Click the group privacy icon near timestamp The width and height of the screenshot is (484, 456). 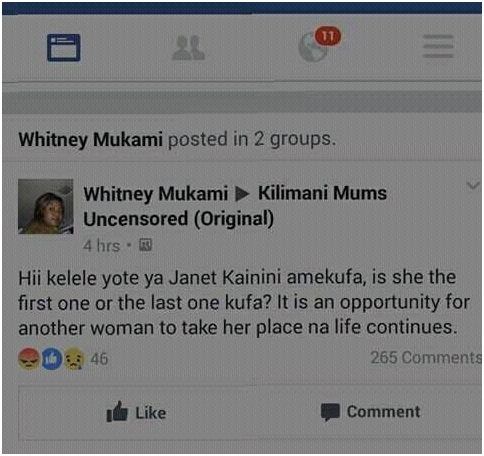[x=145, y=245]
